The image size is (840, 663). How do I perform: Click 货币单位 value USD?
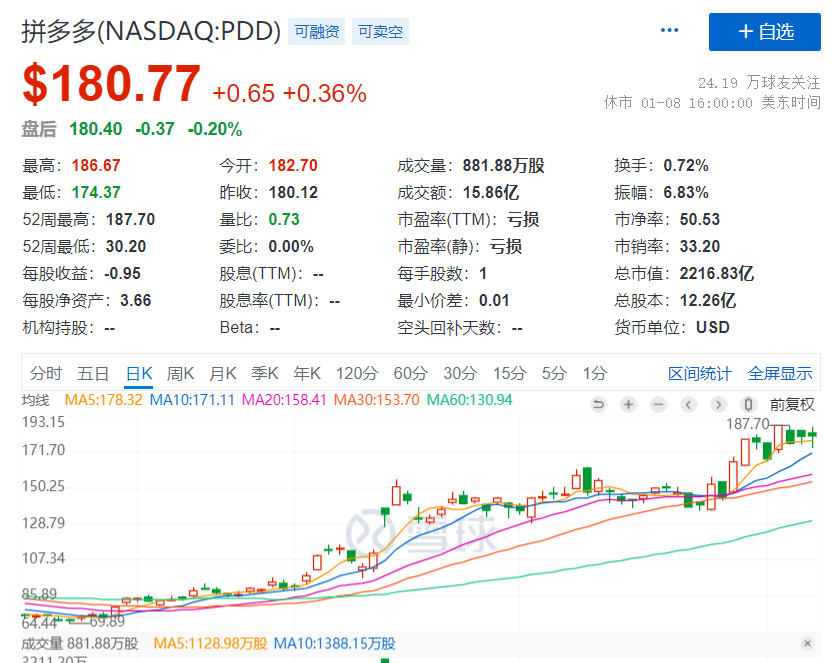[x=712, y=327]
